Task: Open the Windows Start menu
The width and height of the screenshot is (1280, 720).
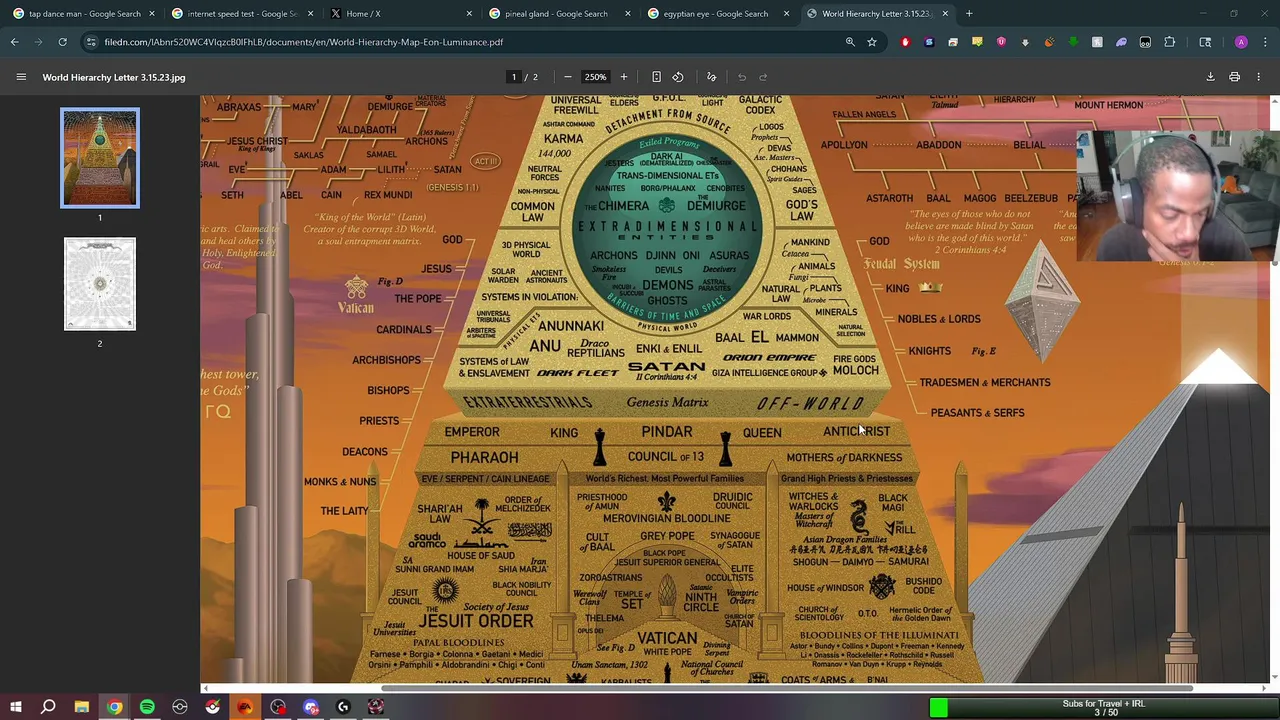Action: pyautogui.click(x=15, y=707)
